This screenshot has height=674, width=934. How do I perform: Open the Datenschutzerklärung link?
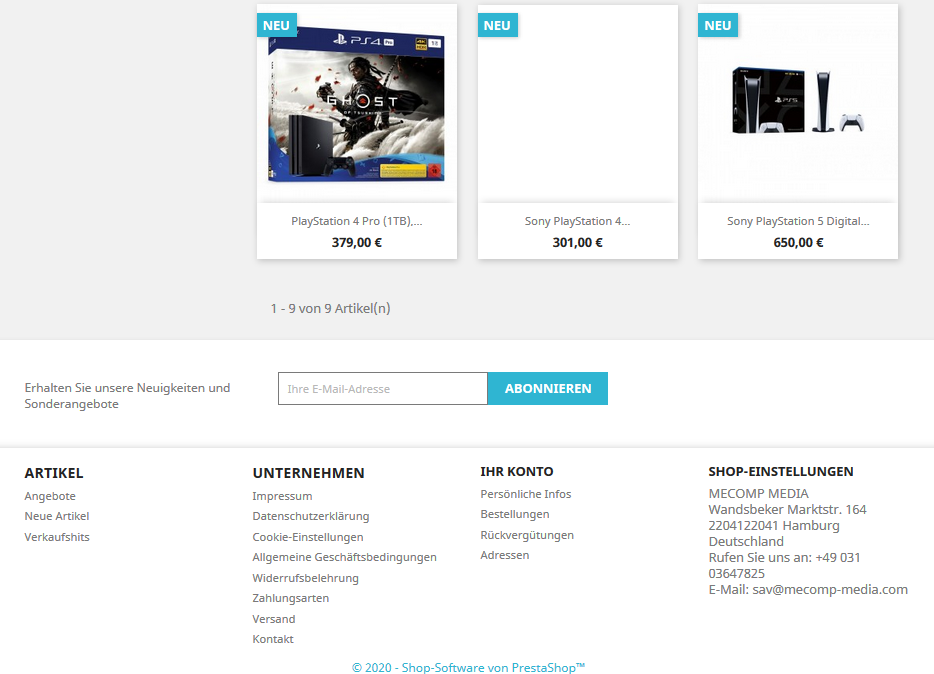311,516
